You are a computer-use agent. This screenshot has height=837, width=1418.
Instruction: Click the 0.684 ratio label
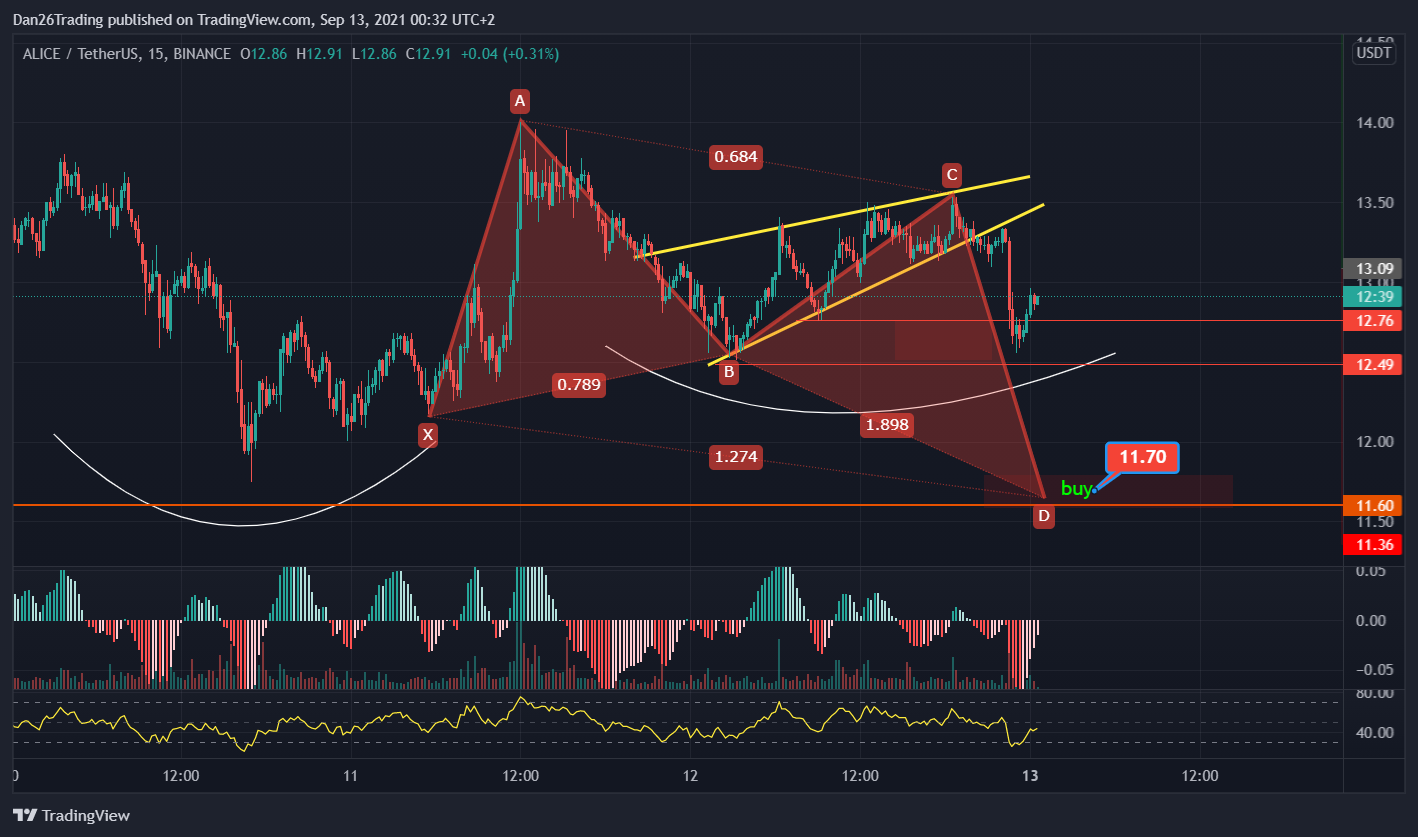(735, 156)
